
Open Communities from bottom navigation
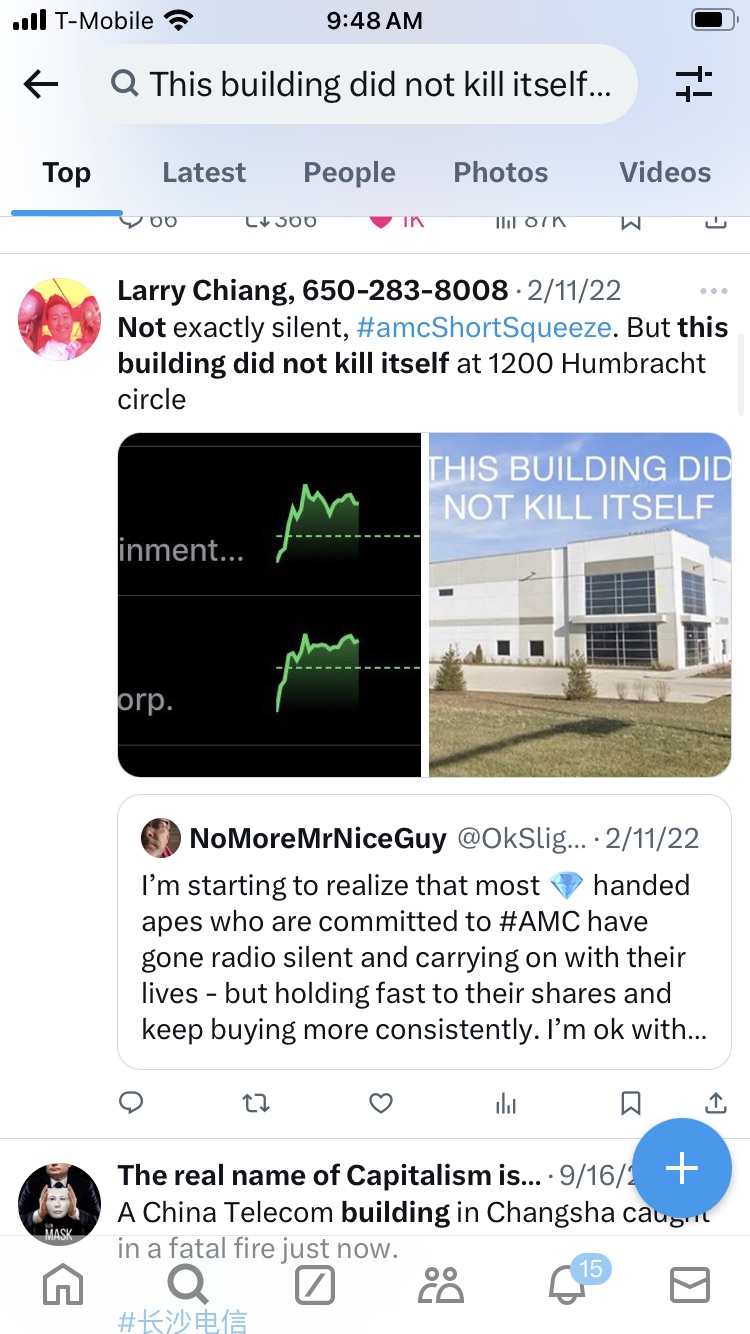click(x=439, y=1285)
